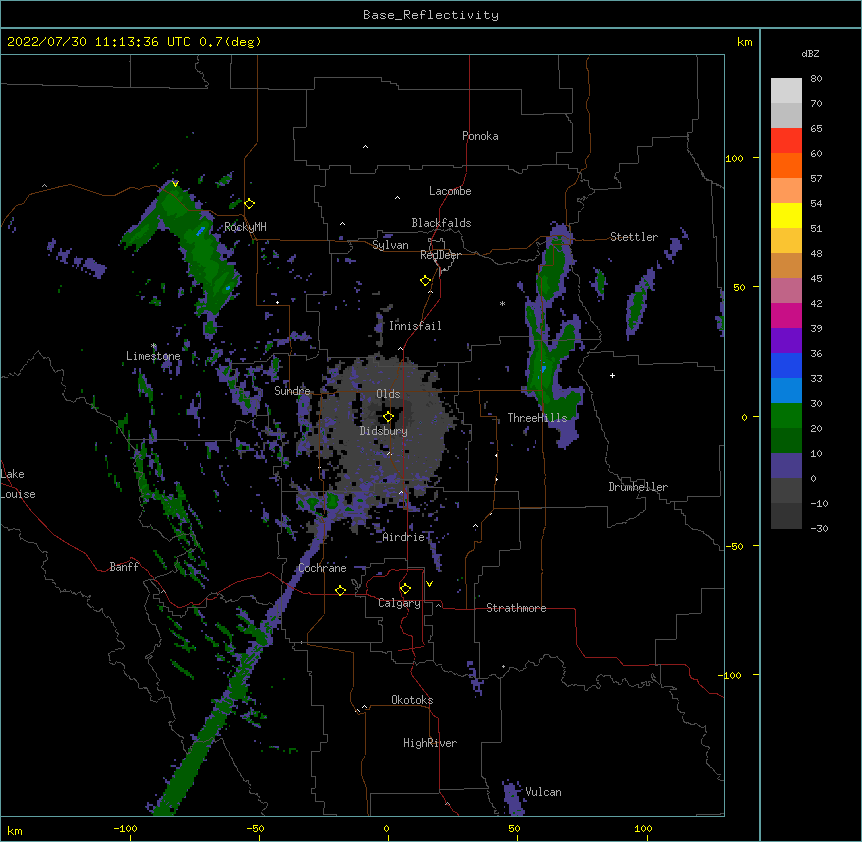Click the Limestone label on the map

153,356
